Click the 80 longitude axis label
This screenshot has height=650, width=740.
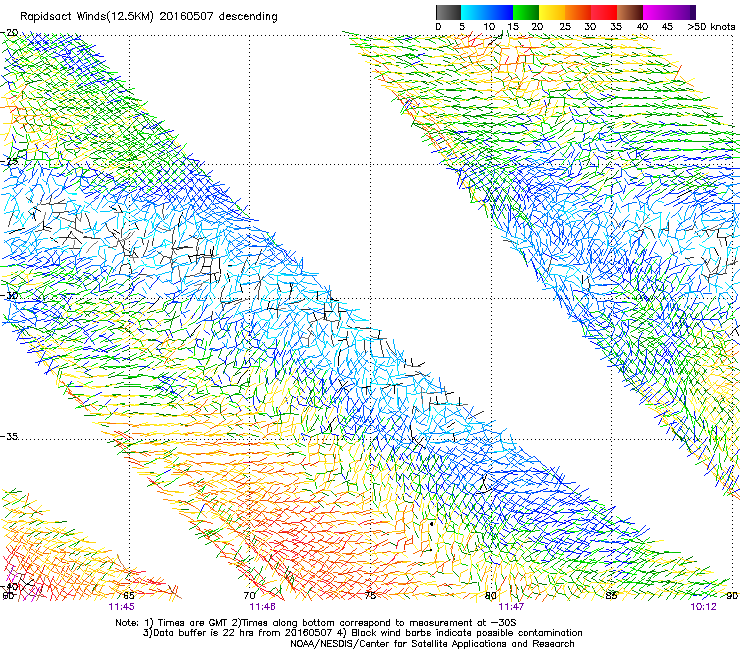[491, 596]
